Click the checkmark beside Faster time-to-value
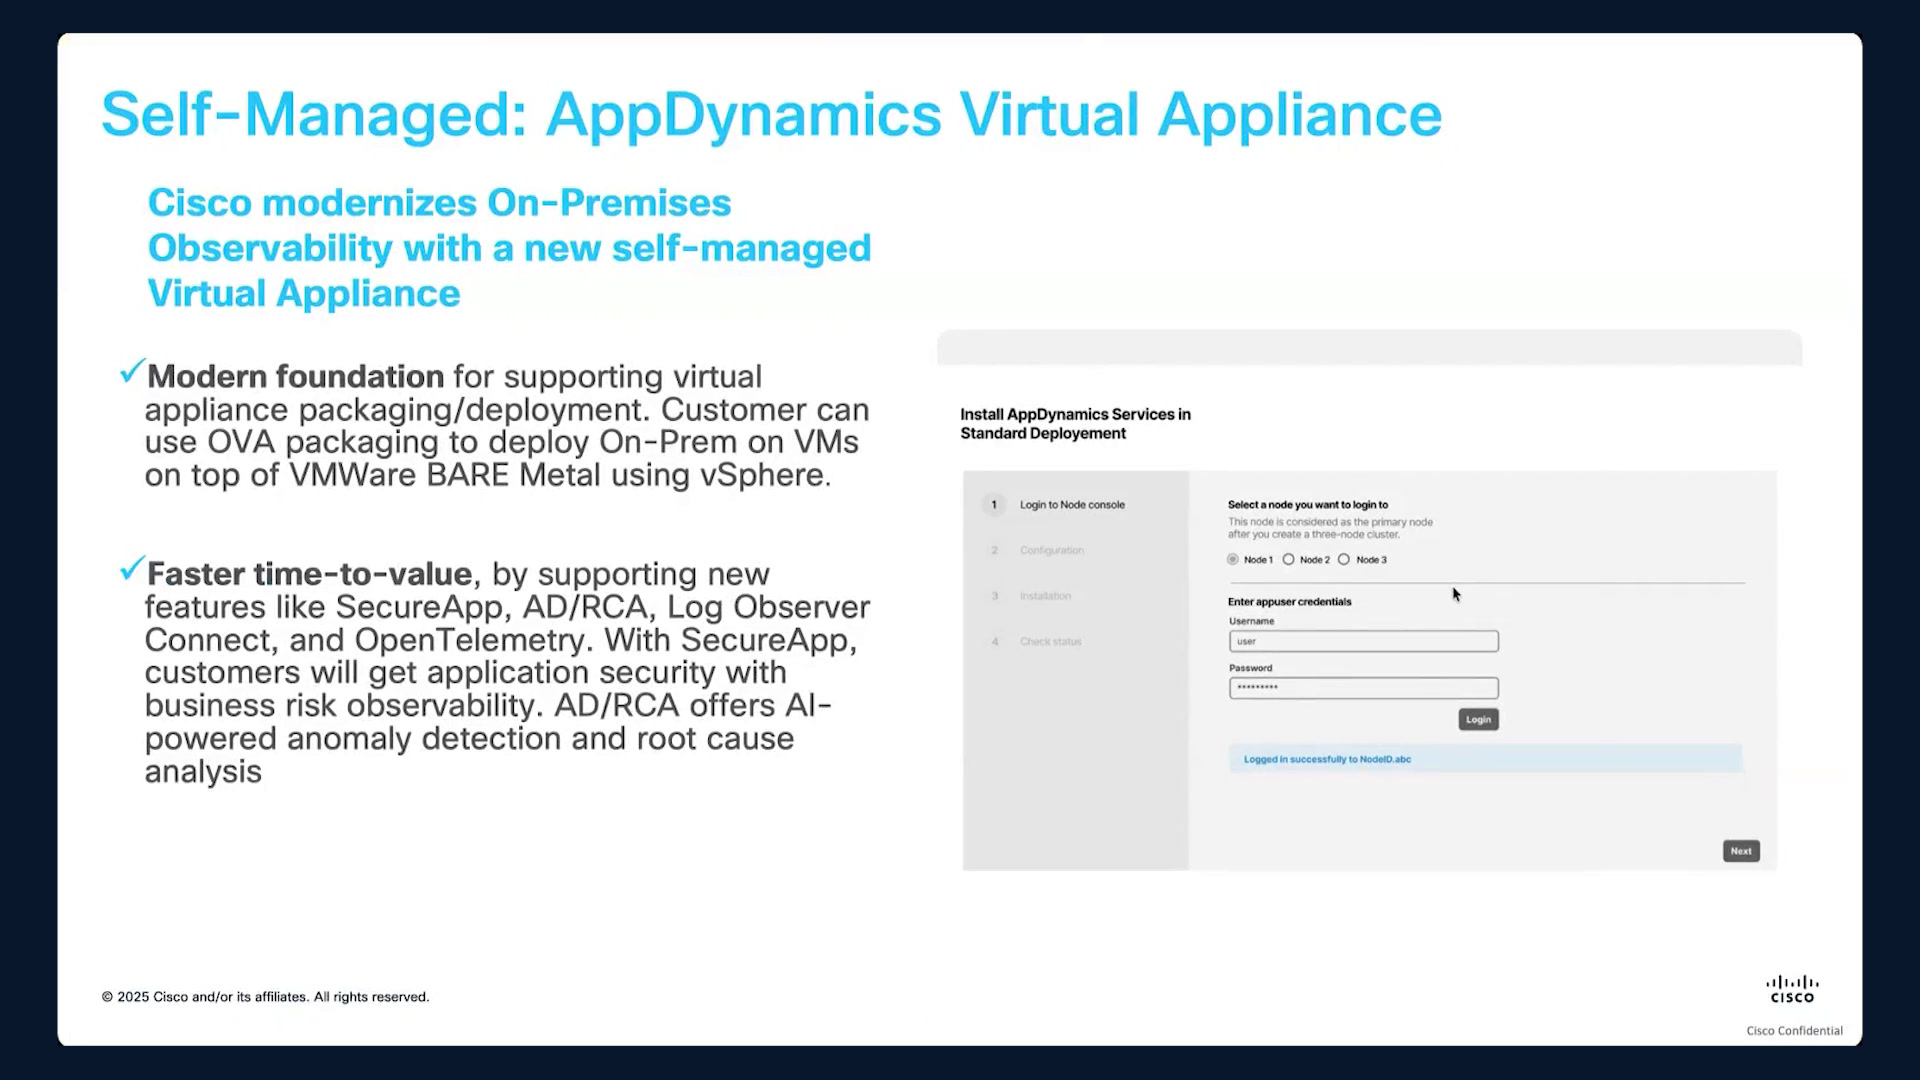The image size is (1920, 1080). (132, 569)
